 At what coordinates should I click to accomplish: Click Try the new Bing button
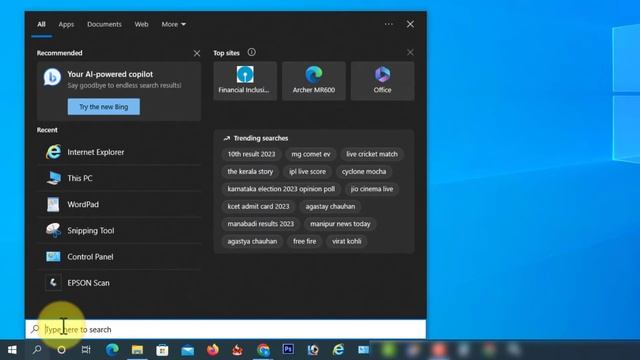[x=104, y=107]
